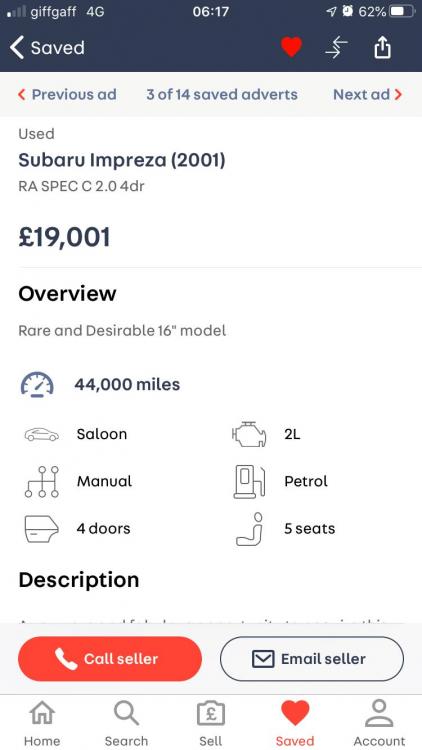Go to Next ad
The height and width of the screenshot is (750, 422).
pyautogui.click(x=367, y=94)
